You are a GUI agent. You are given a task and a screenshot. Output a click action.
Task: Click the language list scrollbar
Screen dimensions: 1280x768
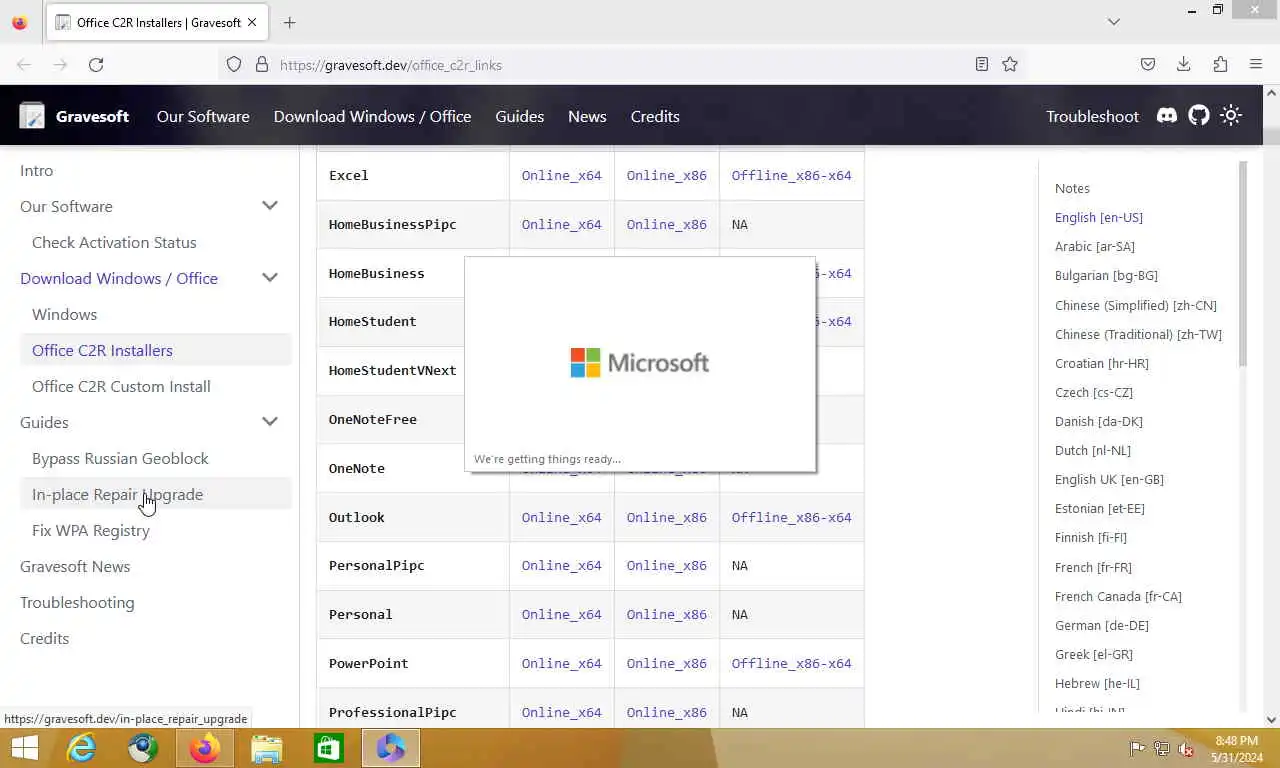coord(1243,264)
